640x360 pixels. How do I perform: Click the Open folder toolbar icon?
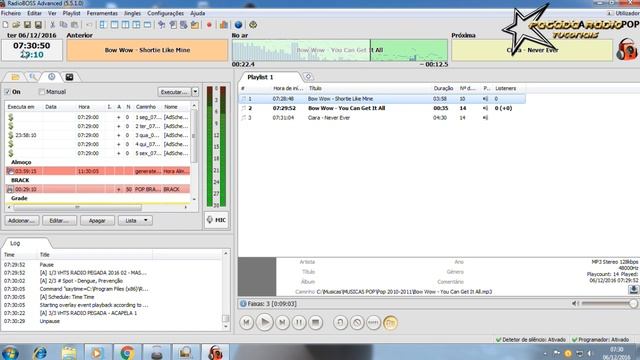[x=16, y=25]
